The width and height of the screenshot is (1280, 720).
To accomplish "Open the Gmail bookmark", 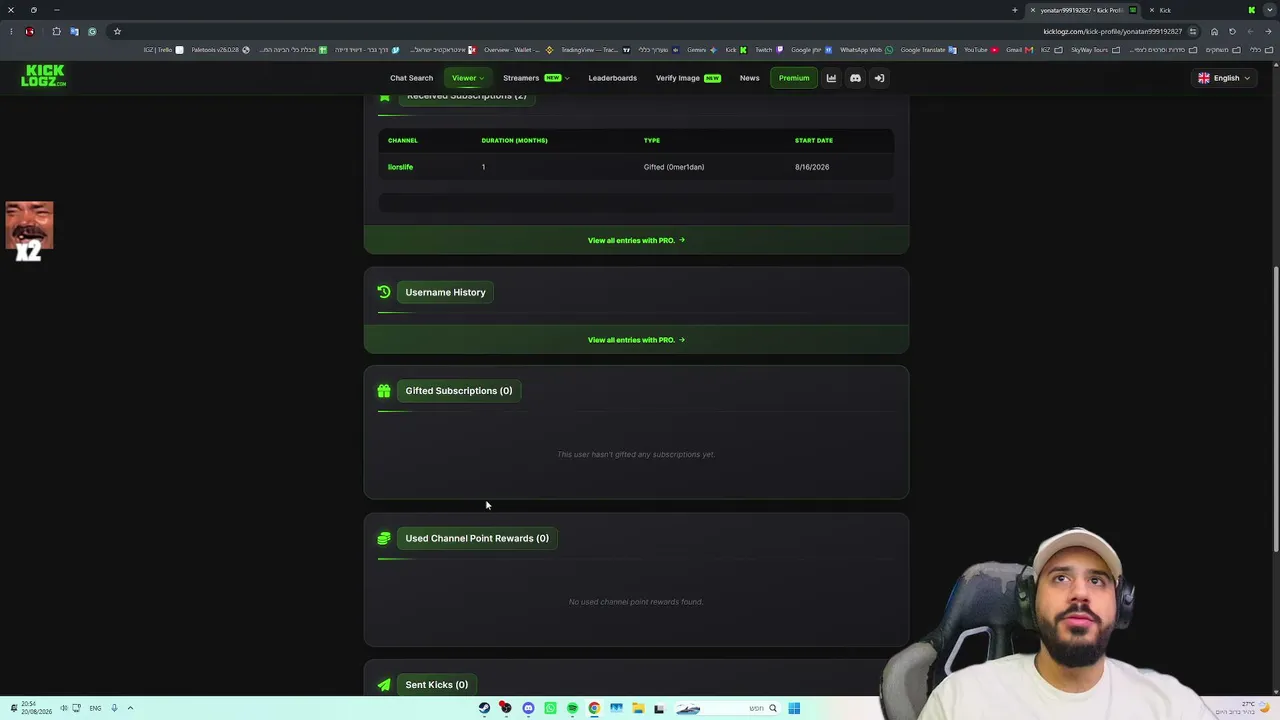I will (x=1019, y=50).
